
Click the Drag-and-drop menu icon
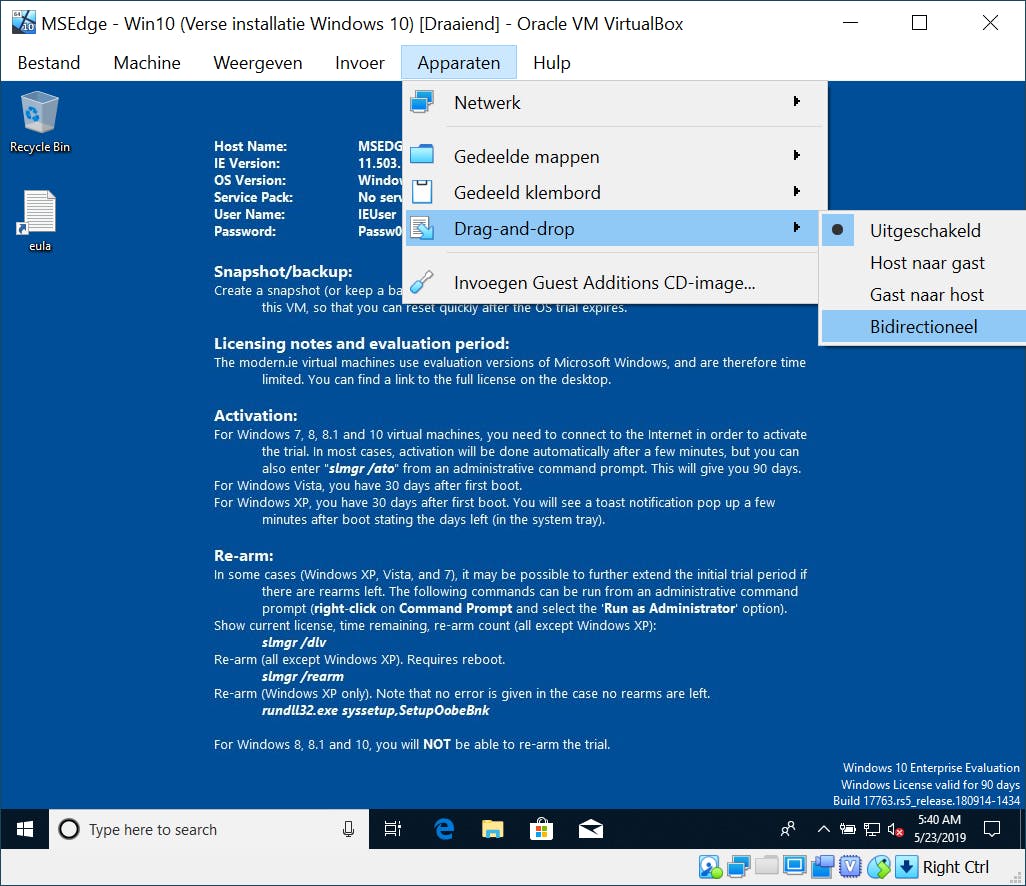click(x=422, y=228)
